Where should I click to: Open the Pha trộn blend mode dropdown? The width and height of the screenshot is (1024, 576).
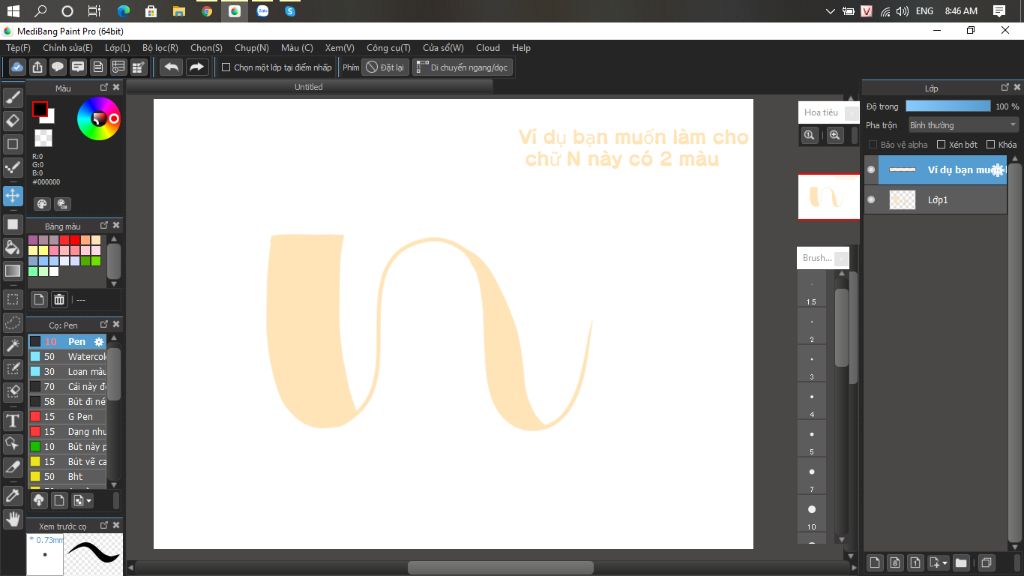click(963, 125)
